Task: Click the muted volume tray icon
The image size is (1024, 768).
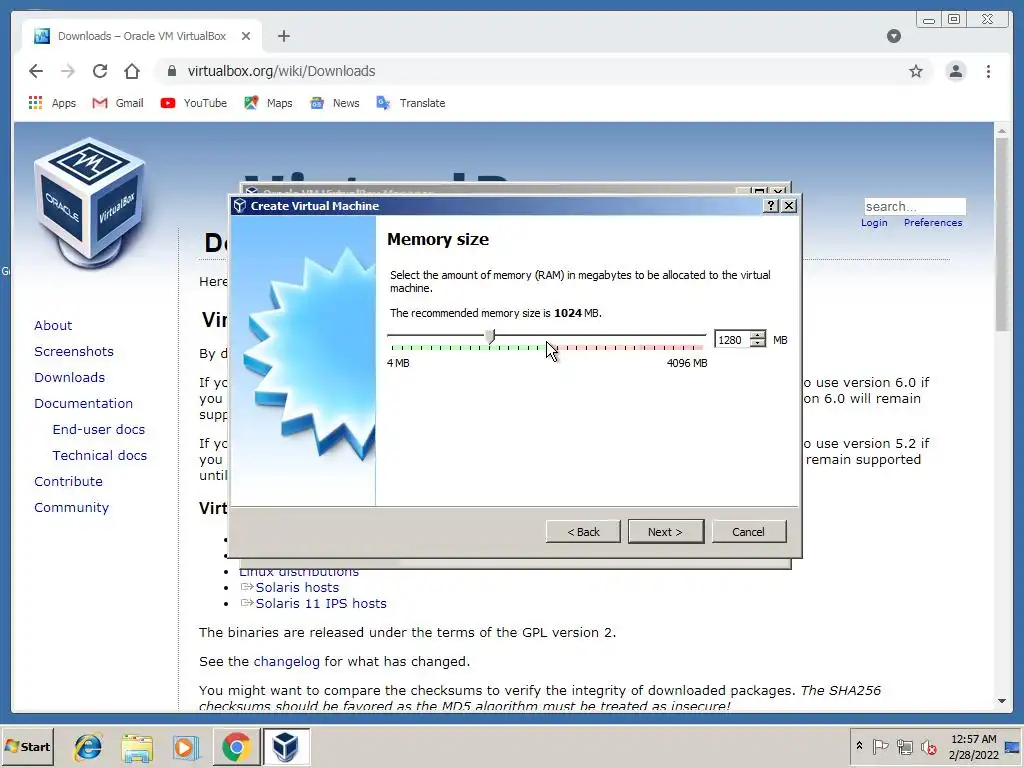Action: [x=928, y=746]
